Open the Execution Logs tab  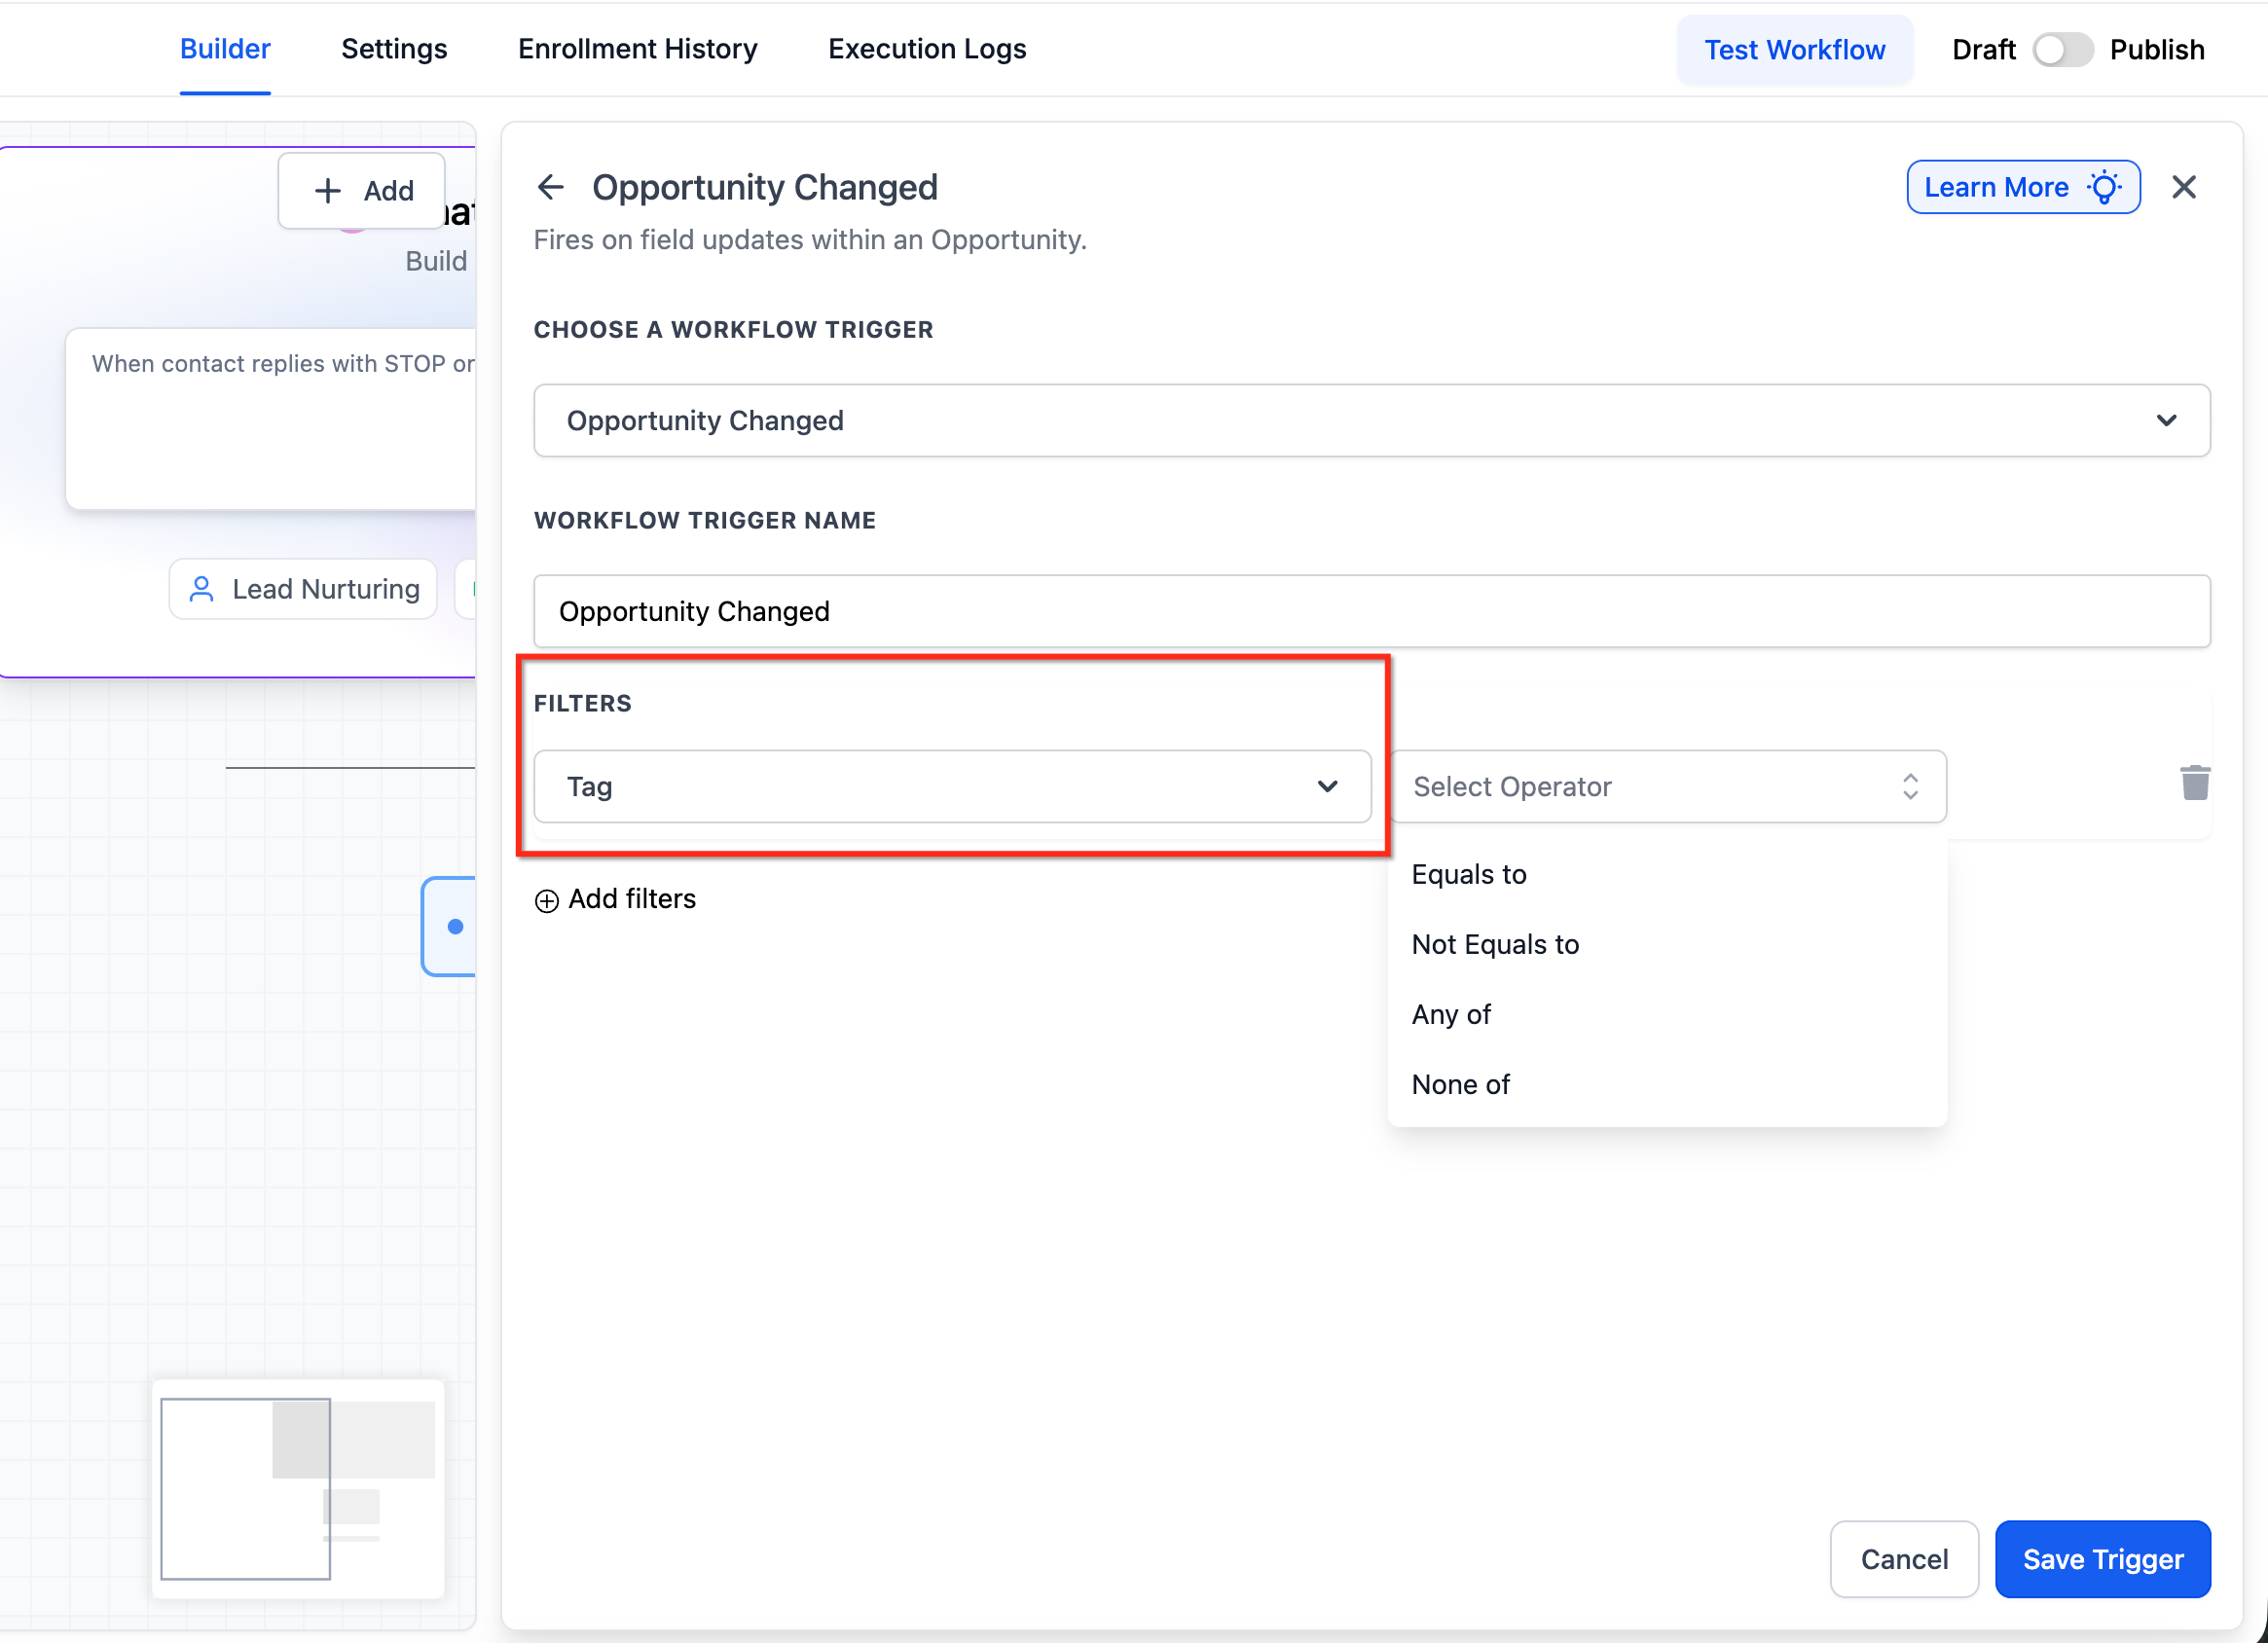pyautogui.click(x=926, y=49)
